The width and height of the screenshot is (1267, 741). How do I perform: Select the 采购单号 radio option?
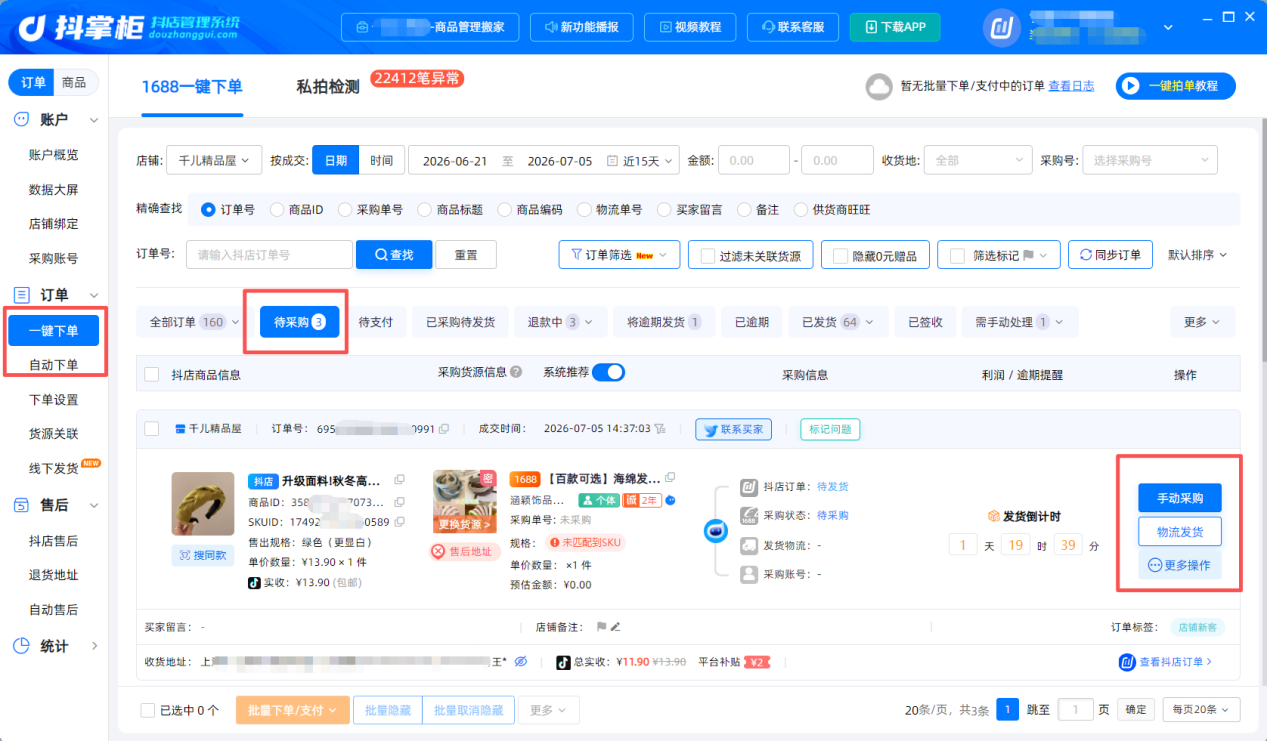[x=346, y=210]
